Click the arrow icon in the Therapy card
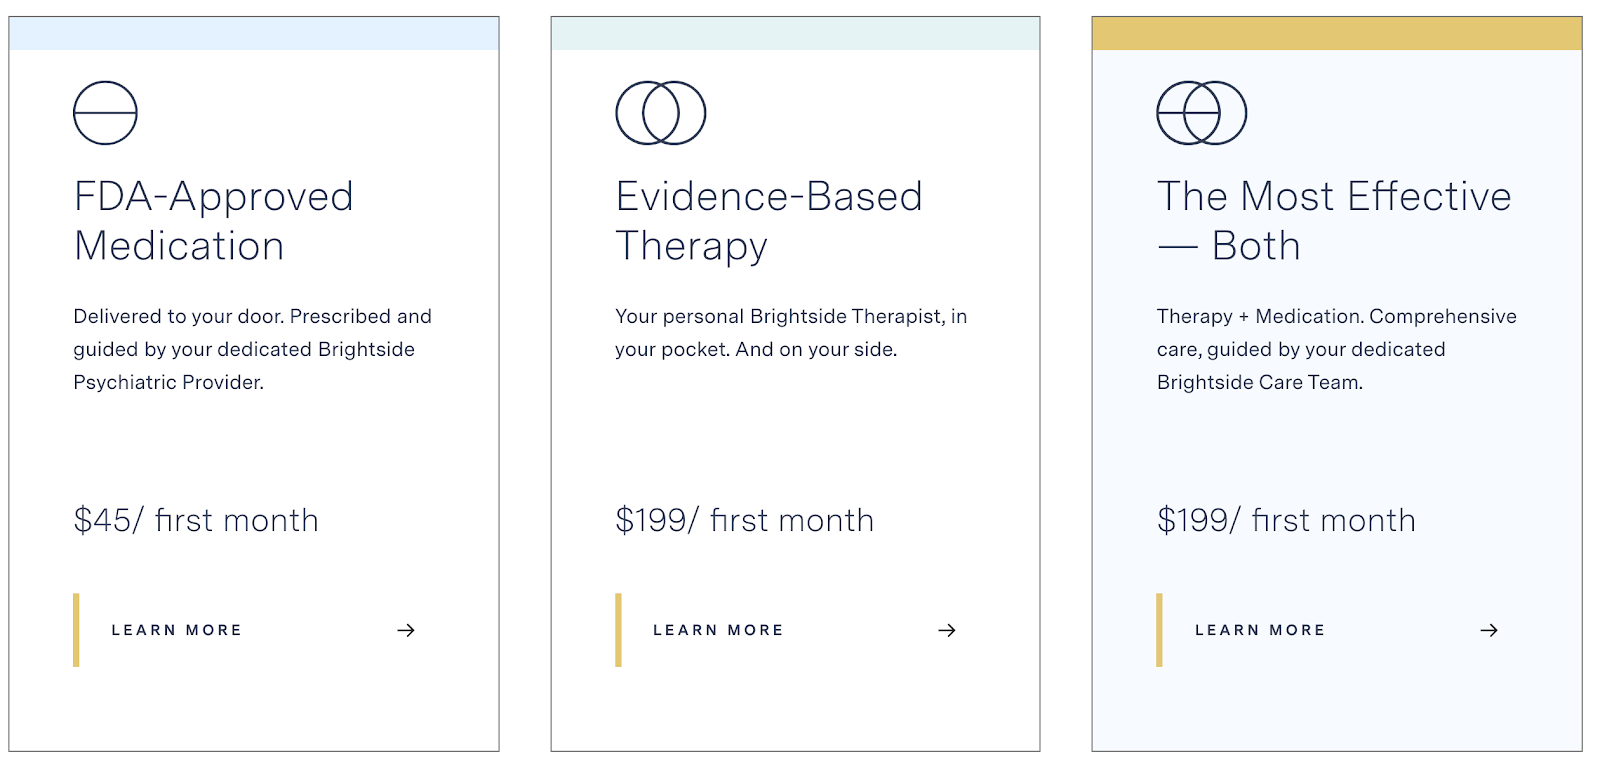 pos(947,630)
